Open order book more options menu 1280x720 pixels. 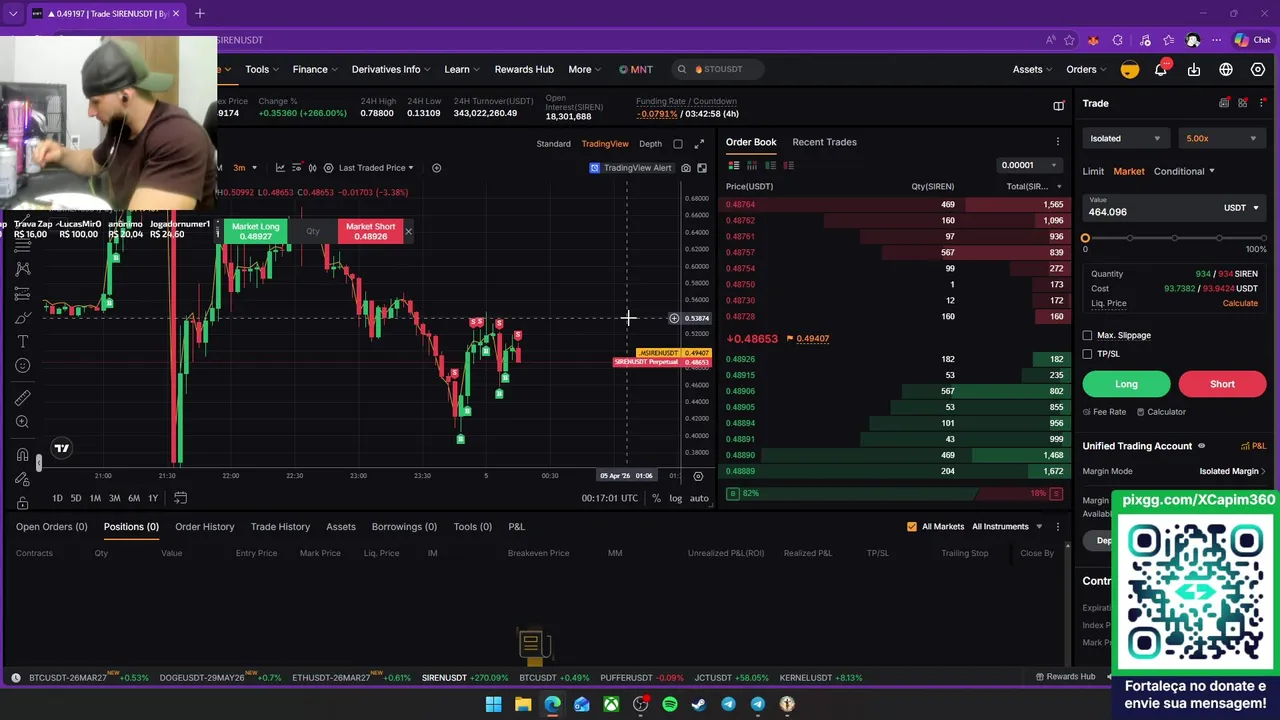[1057, 142]
